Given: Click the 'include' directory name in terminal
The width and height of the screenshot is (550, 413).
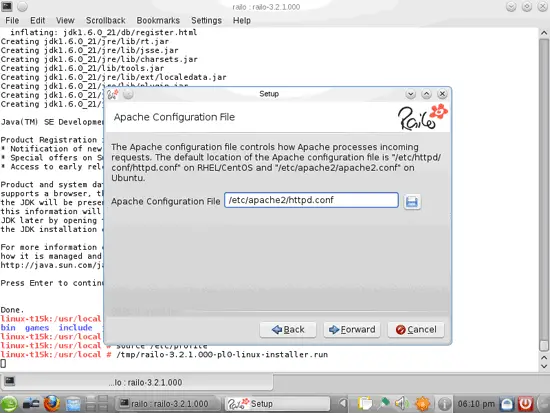Looking at the screenshot, I should tap(75, 327).
